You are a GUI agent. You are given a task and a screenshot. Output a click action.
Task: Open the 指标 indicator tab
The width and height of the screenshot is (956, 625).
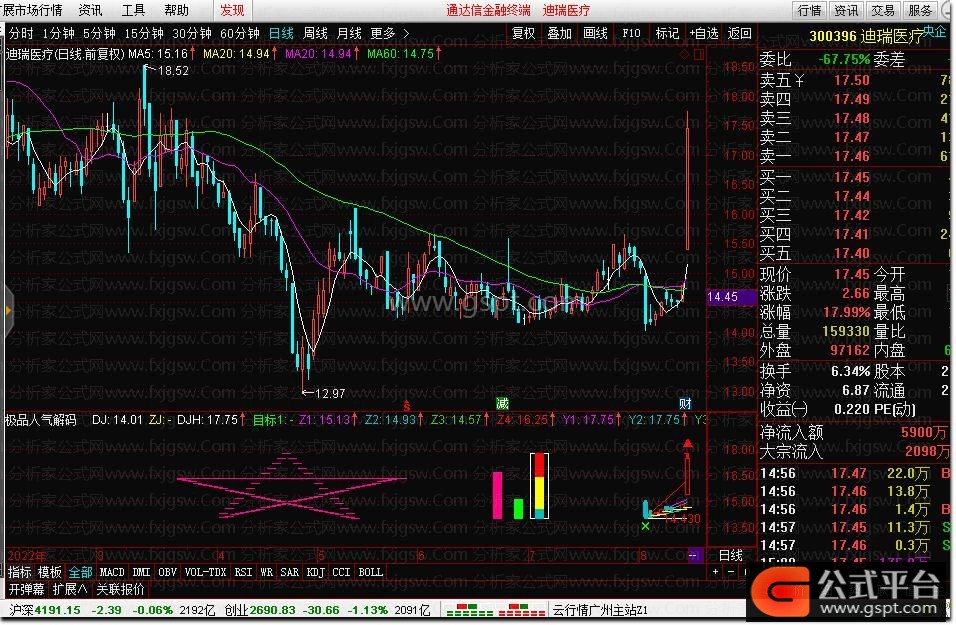click(20, 572)
